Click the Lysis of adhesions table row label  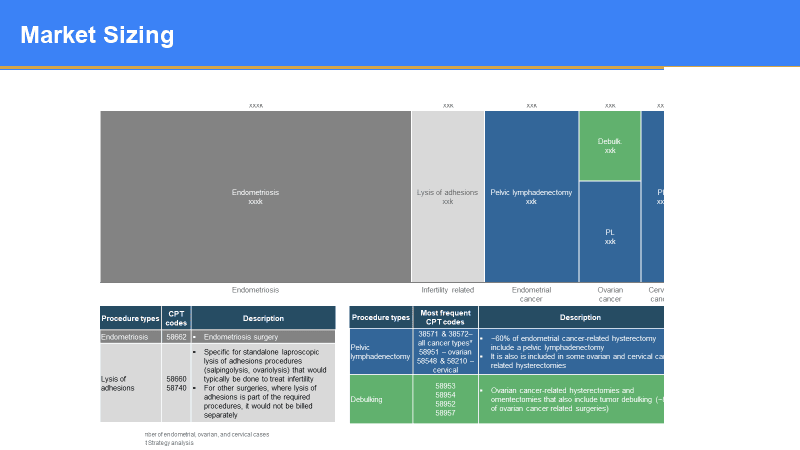[x=130, y=383]
